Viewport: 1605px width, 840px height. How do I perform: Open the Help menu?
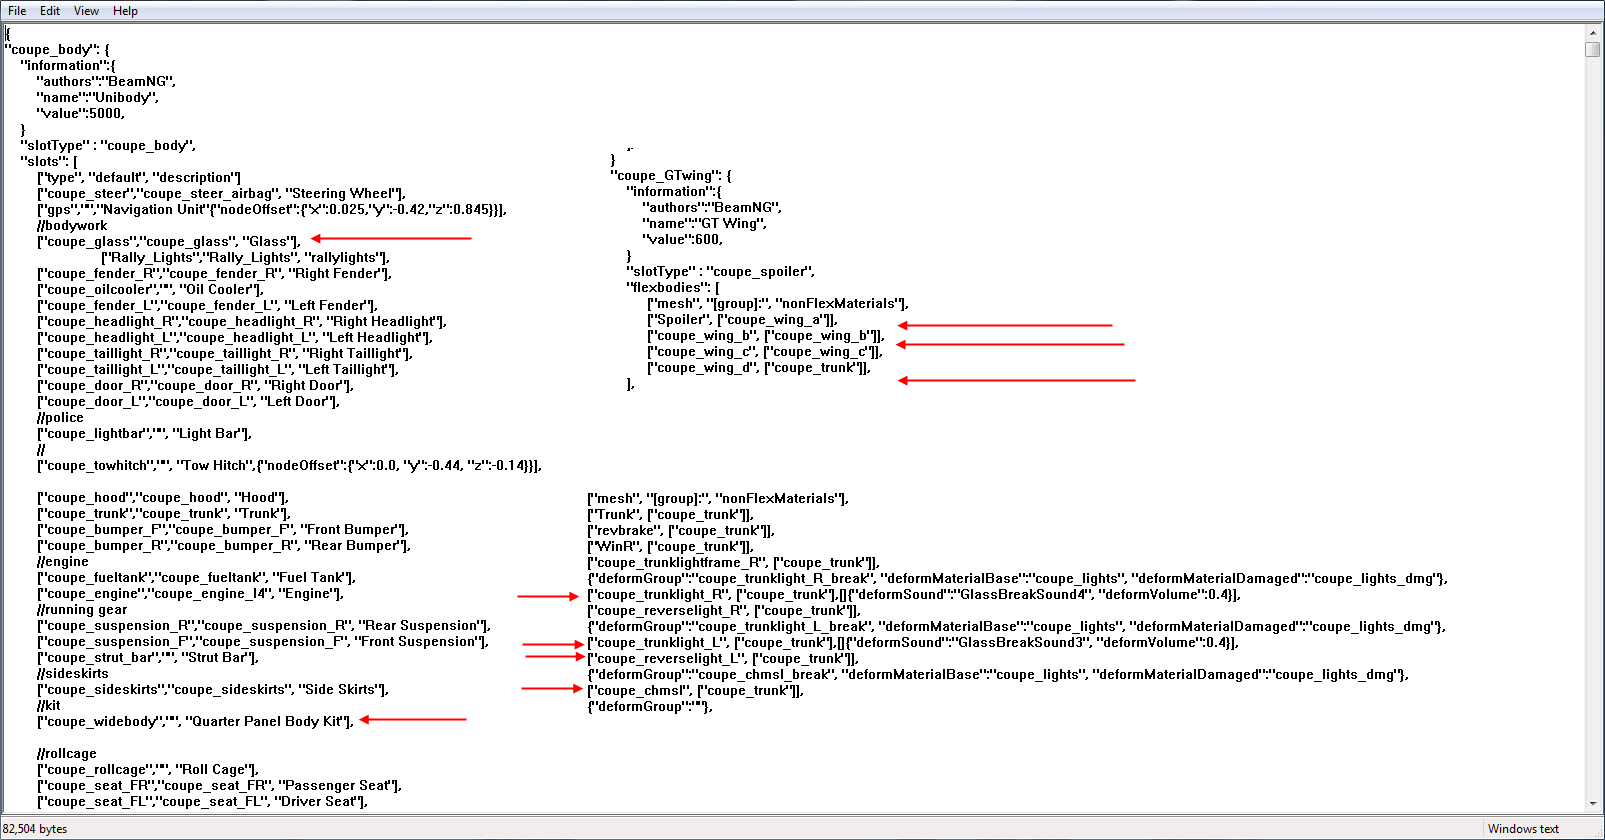point(125,11)
